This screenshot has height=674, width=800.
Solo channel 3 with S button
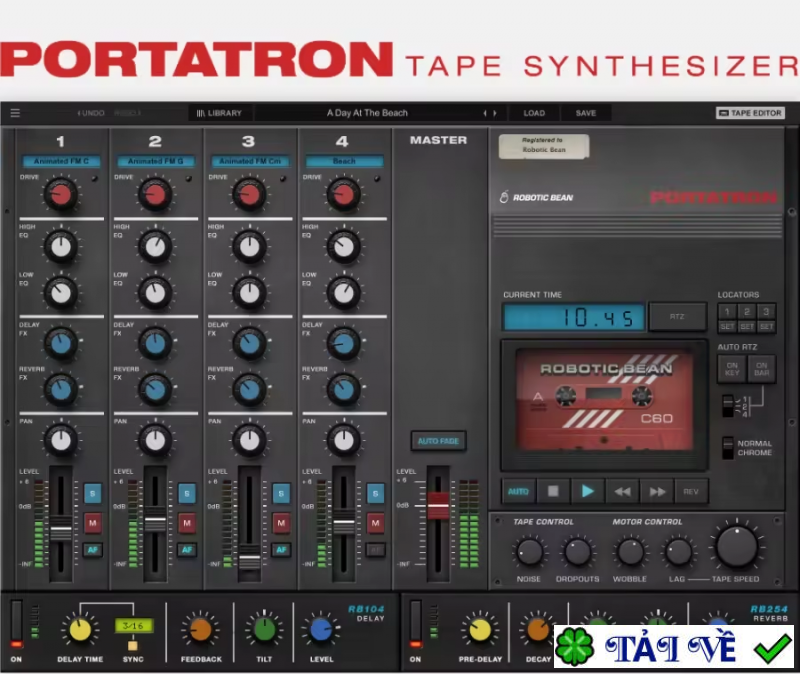pyautogui.click(x=281, y=493)
